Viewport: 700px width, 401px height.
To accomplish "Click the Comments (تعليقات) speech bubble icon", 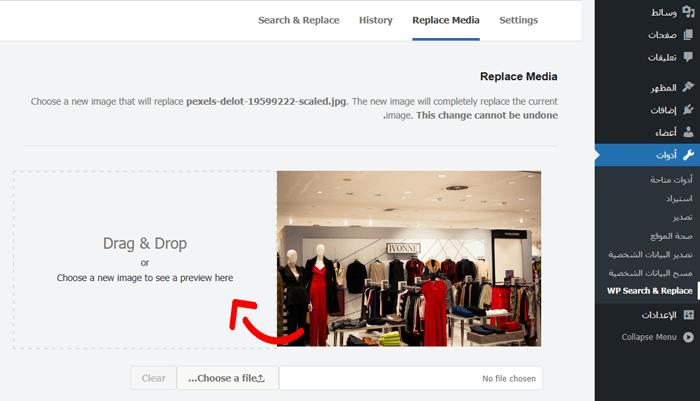I will (688, 57).
